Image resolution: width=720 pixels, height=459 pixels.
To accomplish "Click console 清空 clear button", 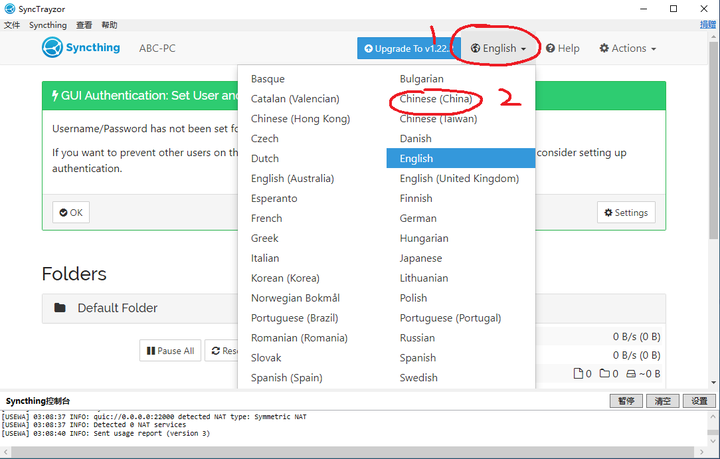I will (663, 401).
